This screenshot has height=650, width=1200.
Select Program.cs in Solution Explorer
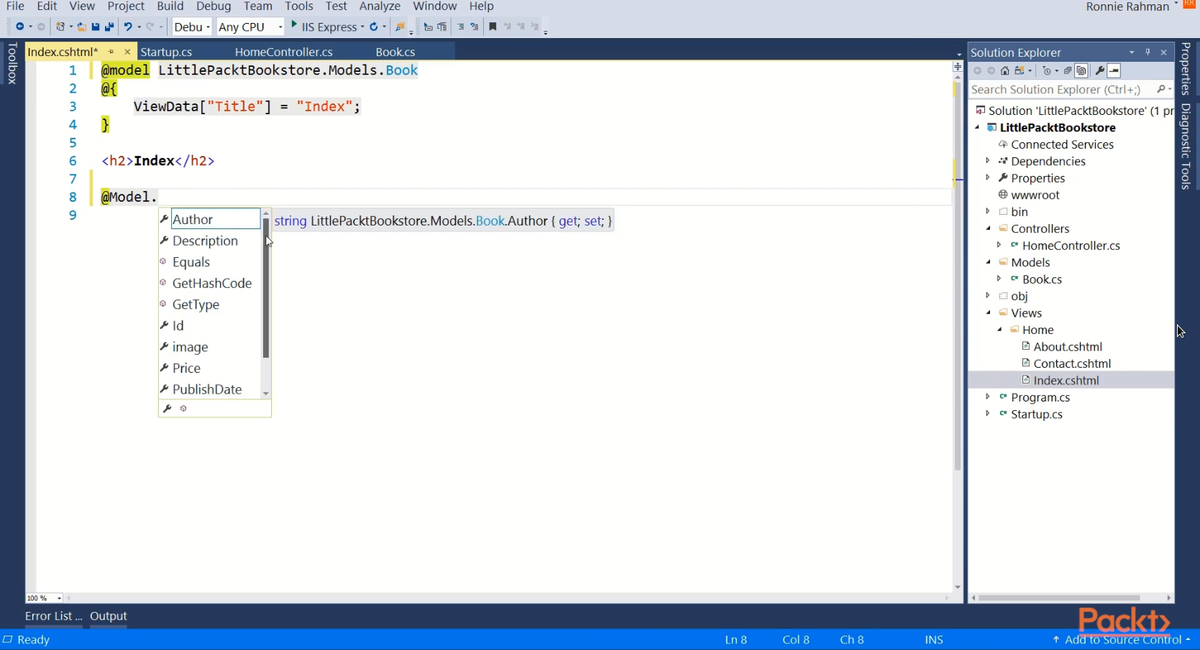click(x=1039, y=397)
